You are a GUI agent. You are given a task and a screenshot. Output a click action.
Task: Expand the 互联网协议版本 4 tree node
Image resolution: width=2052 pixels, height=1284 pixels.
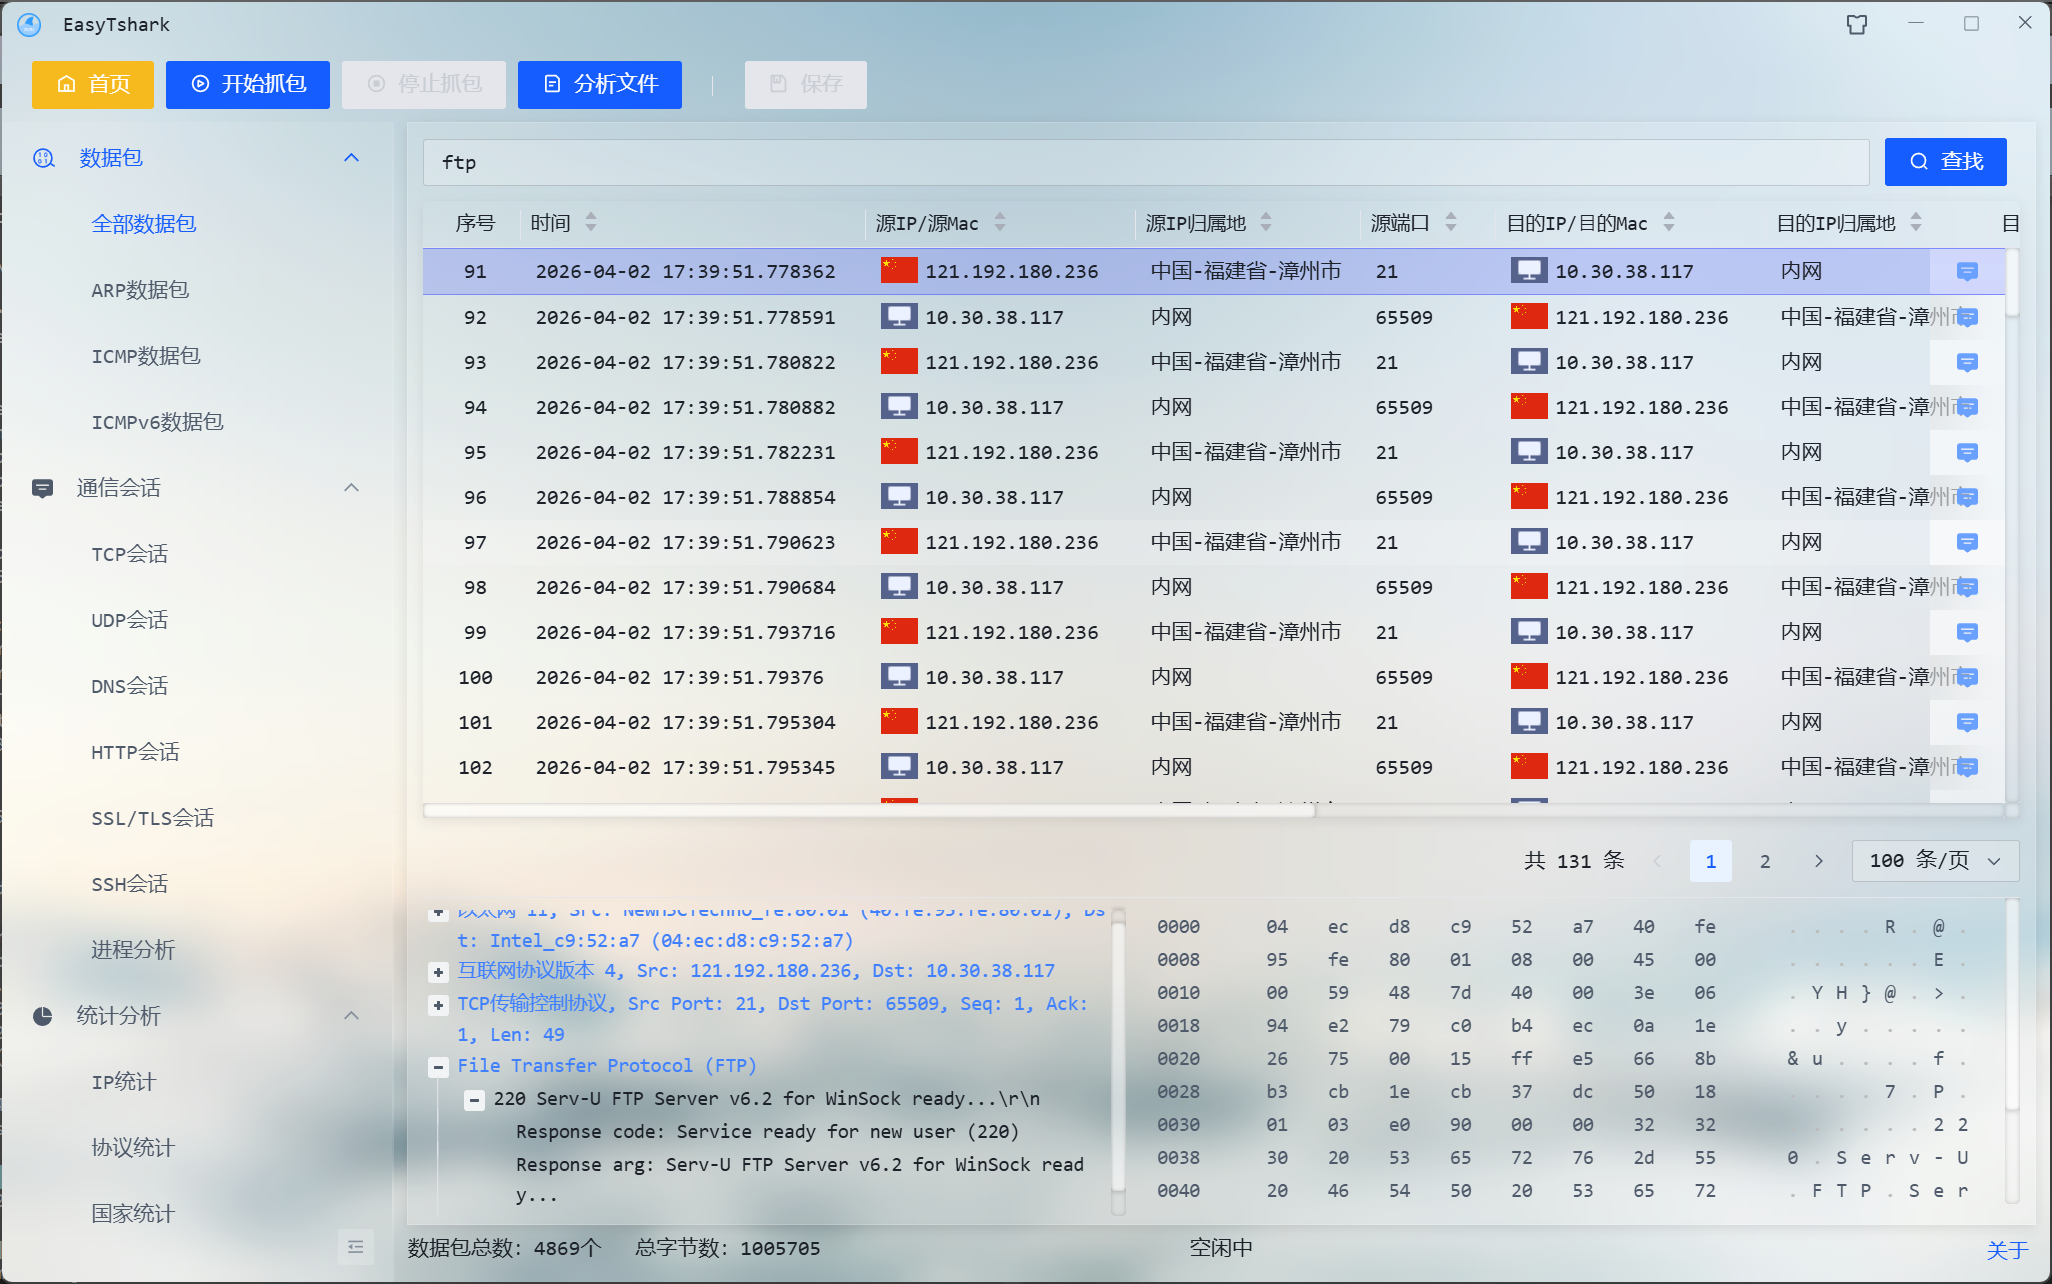(438, 972)
